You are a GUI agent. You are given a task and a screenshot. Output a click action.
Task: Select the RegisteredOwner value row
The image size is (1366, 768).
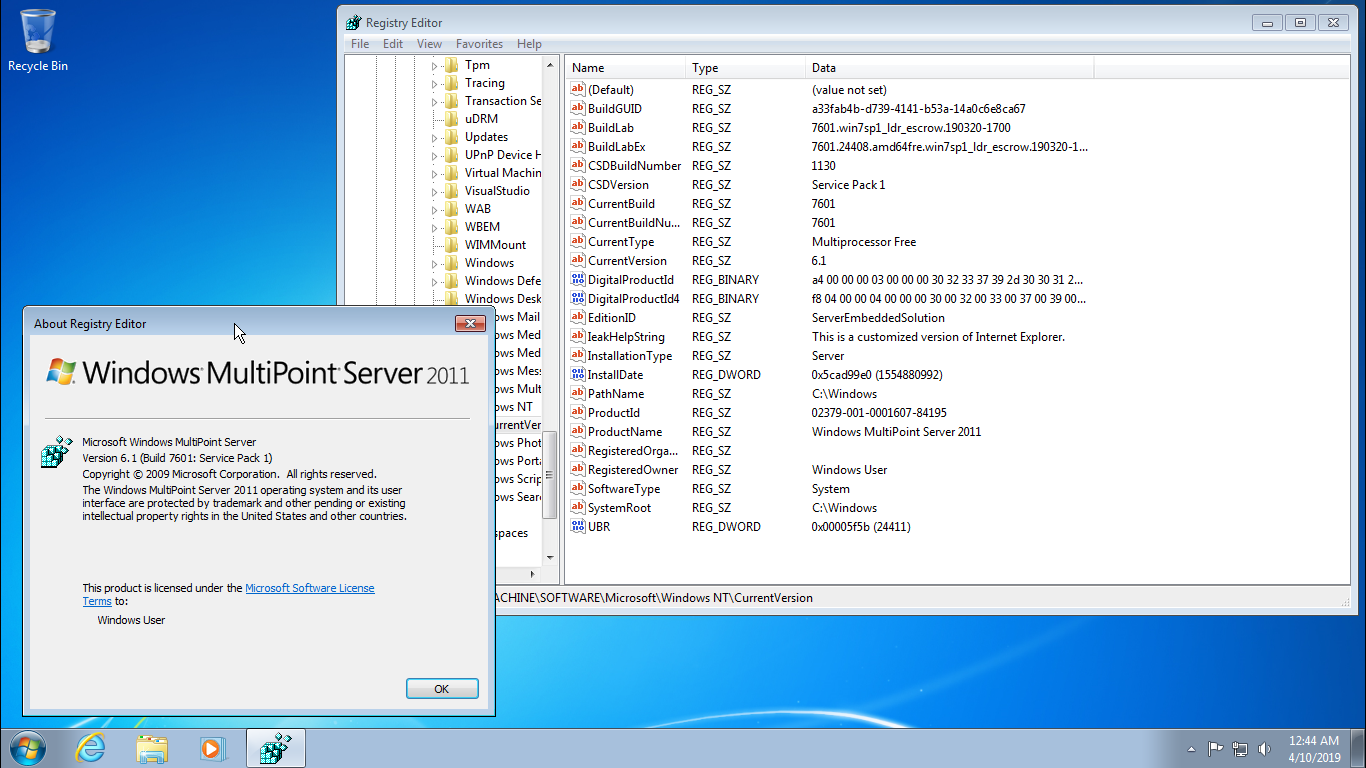(x=830, y=469)
